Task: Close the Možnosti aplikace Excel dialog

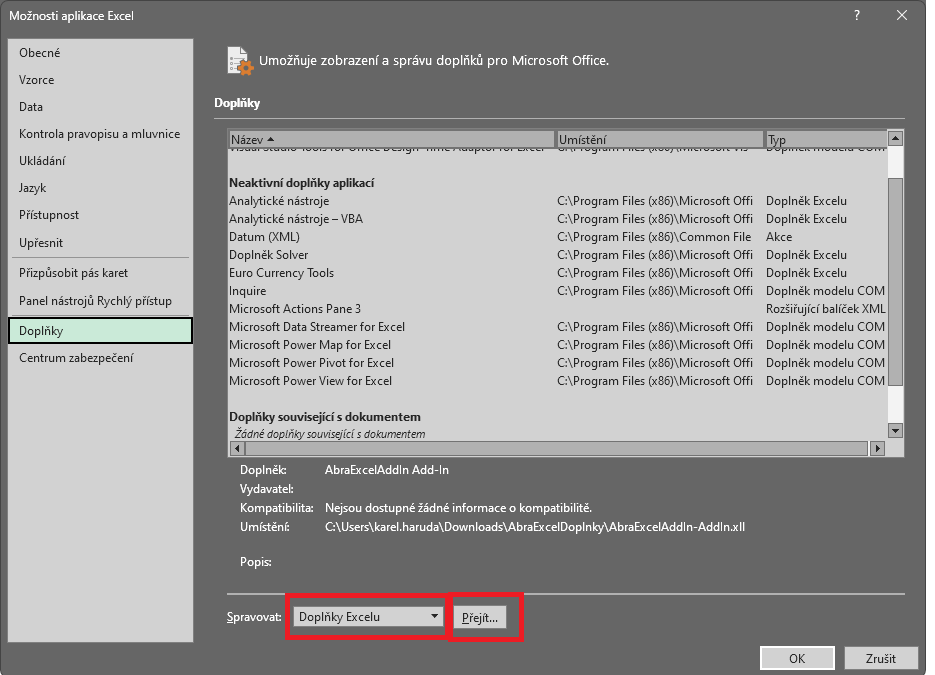Action: (x=902, y=16)
